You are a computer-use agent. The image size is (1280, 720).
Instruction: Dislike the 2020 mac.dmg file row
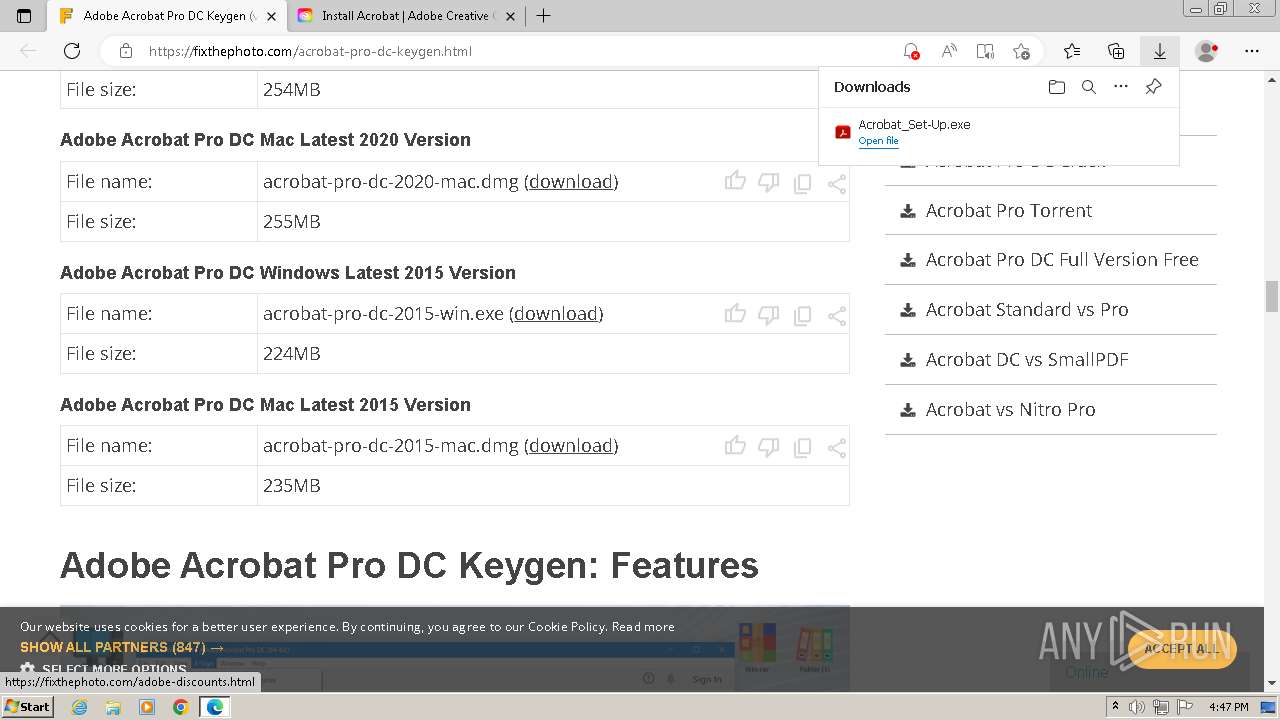768,182
